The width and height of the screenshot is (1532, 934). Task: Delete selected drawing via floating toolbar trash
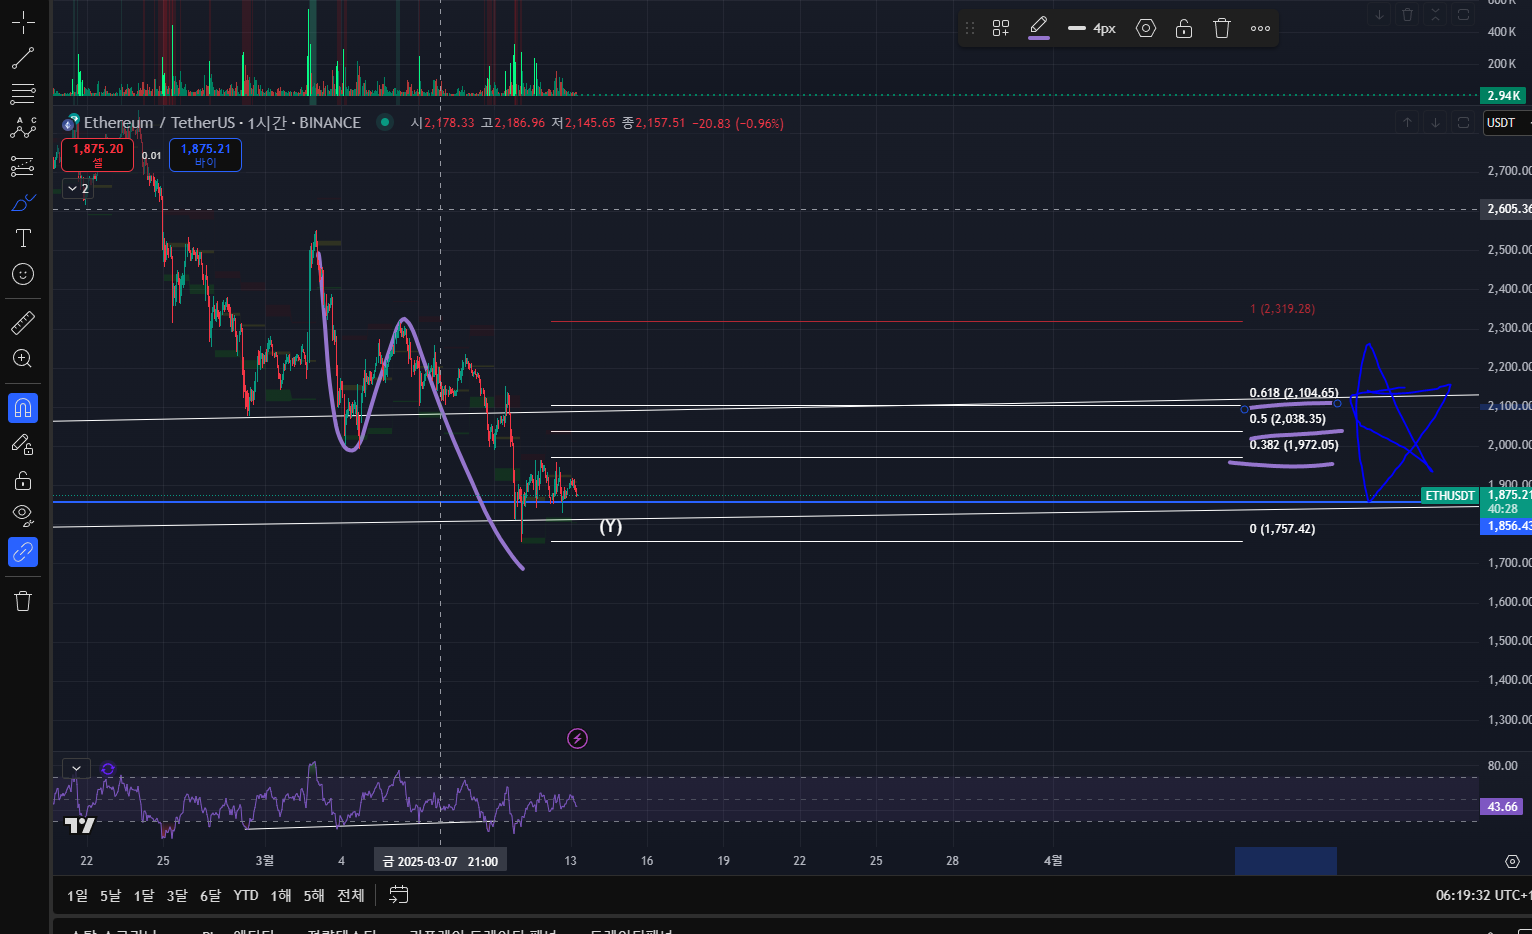point(1222,28)
